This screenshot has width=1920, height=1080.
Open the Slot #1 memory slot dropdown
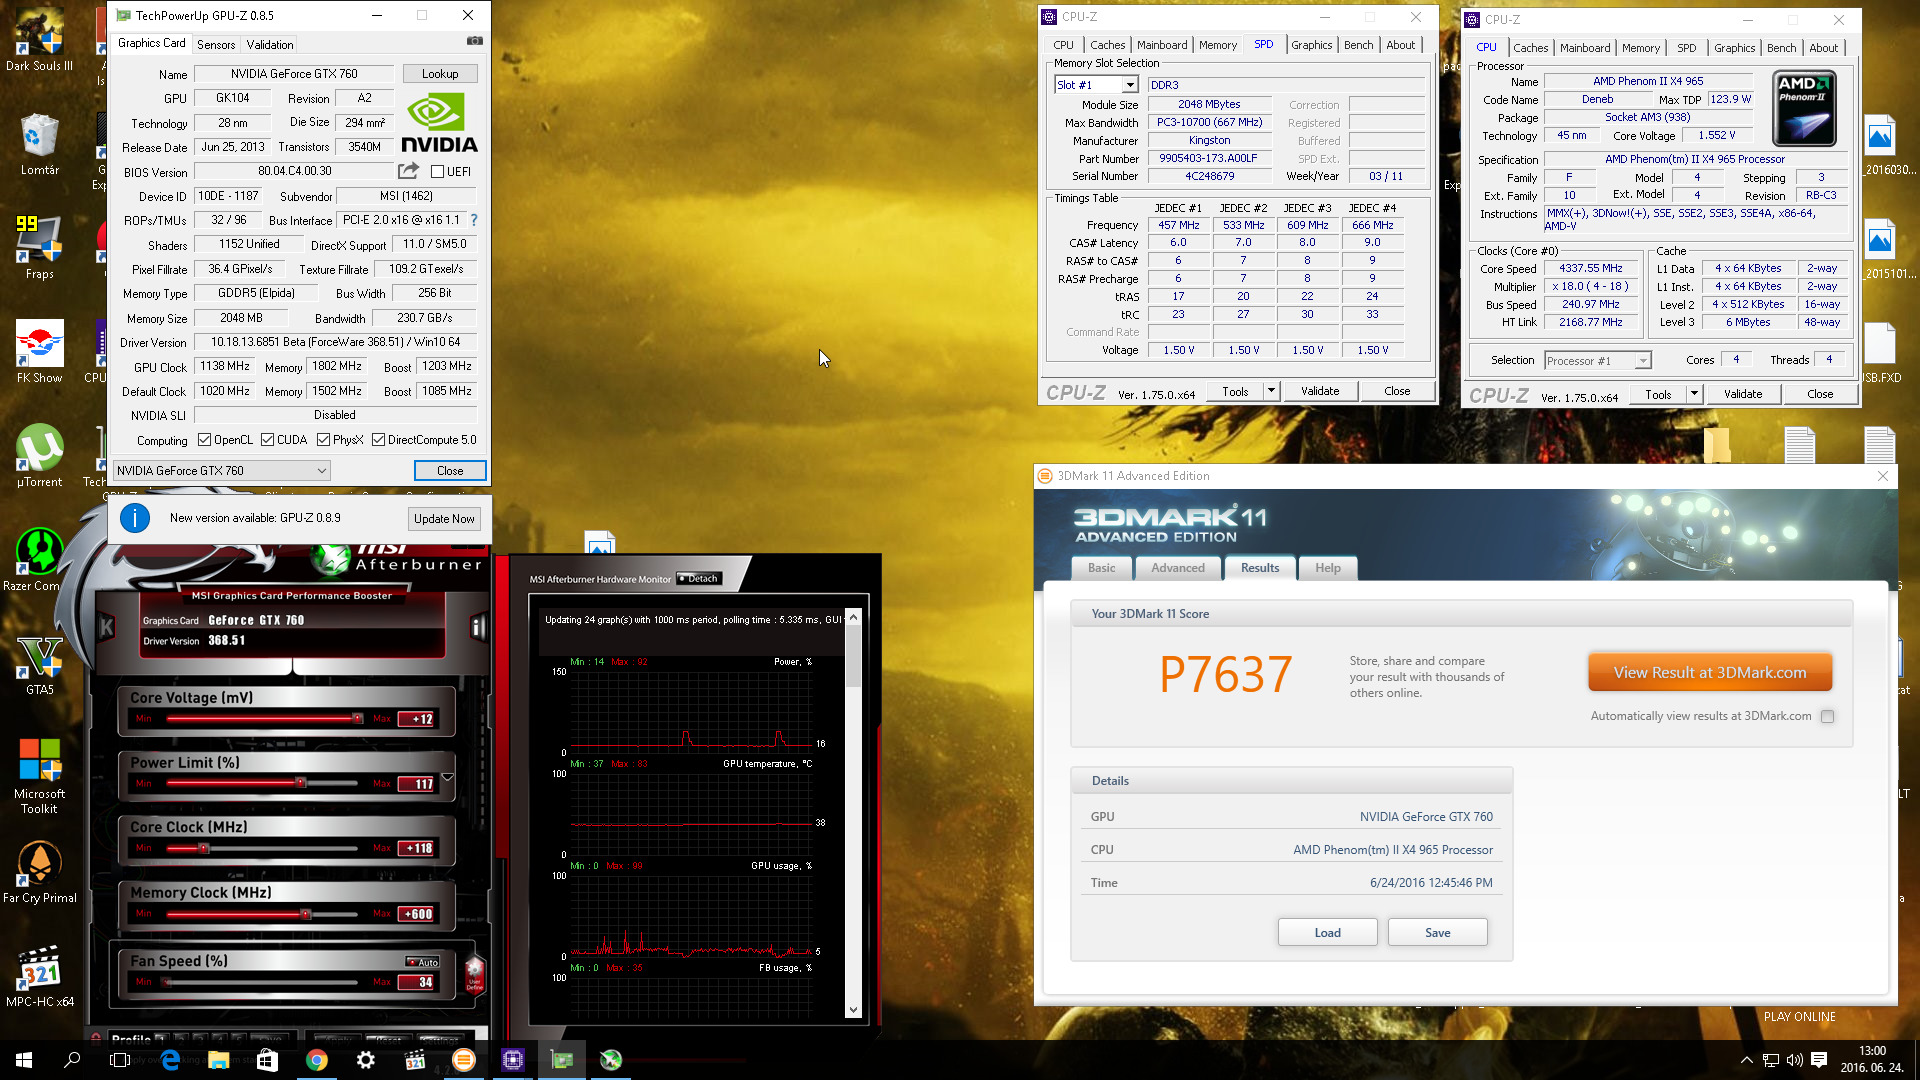(1129, 85)
